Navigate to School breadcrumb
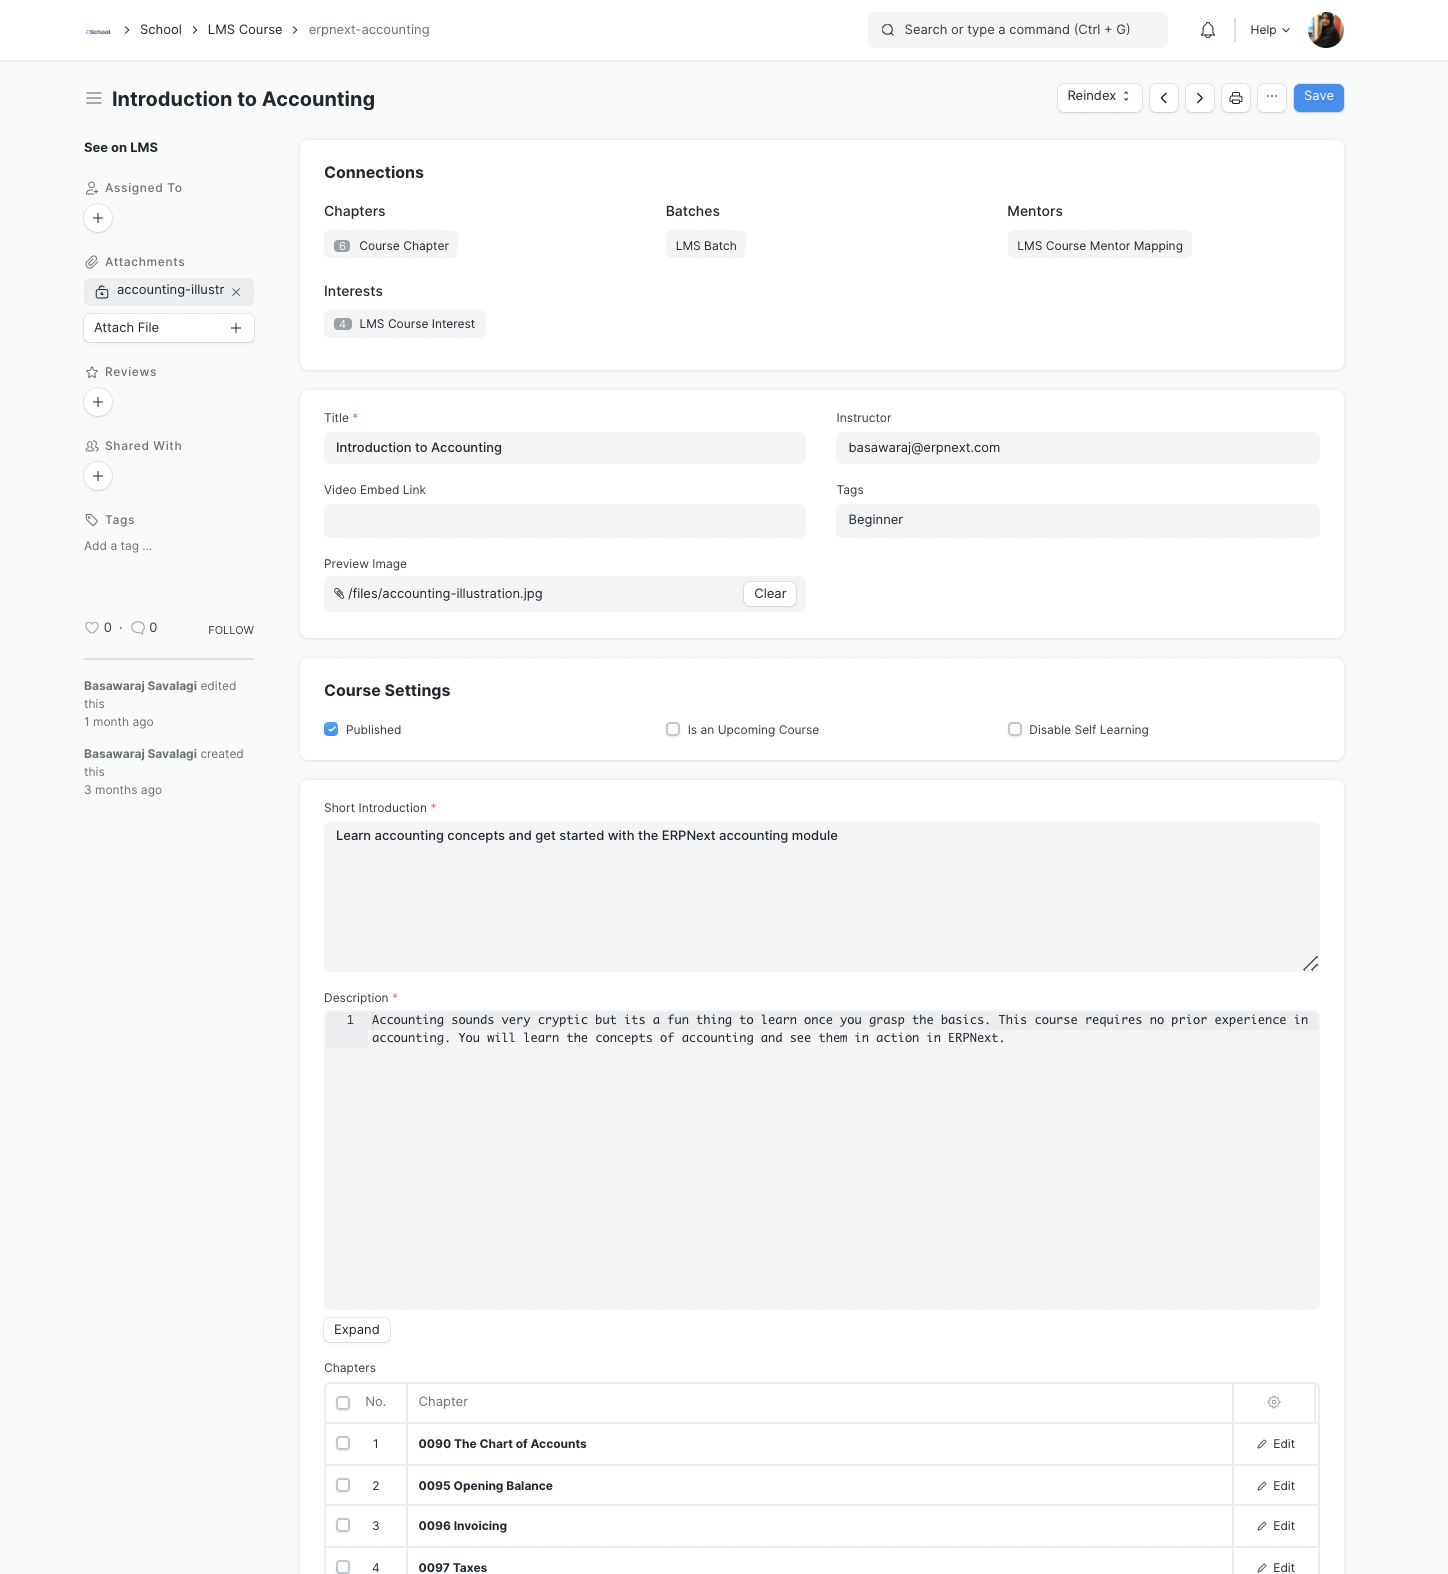The height and width of the screenshot is (1574, 1448). [161, 30]
